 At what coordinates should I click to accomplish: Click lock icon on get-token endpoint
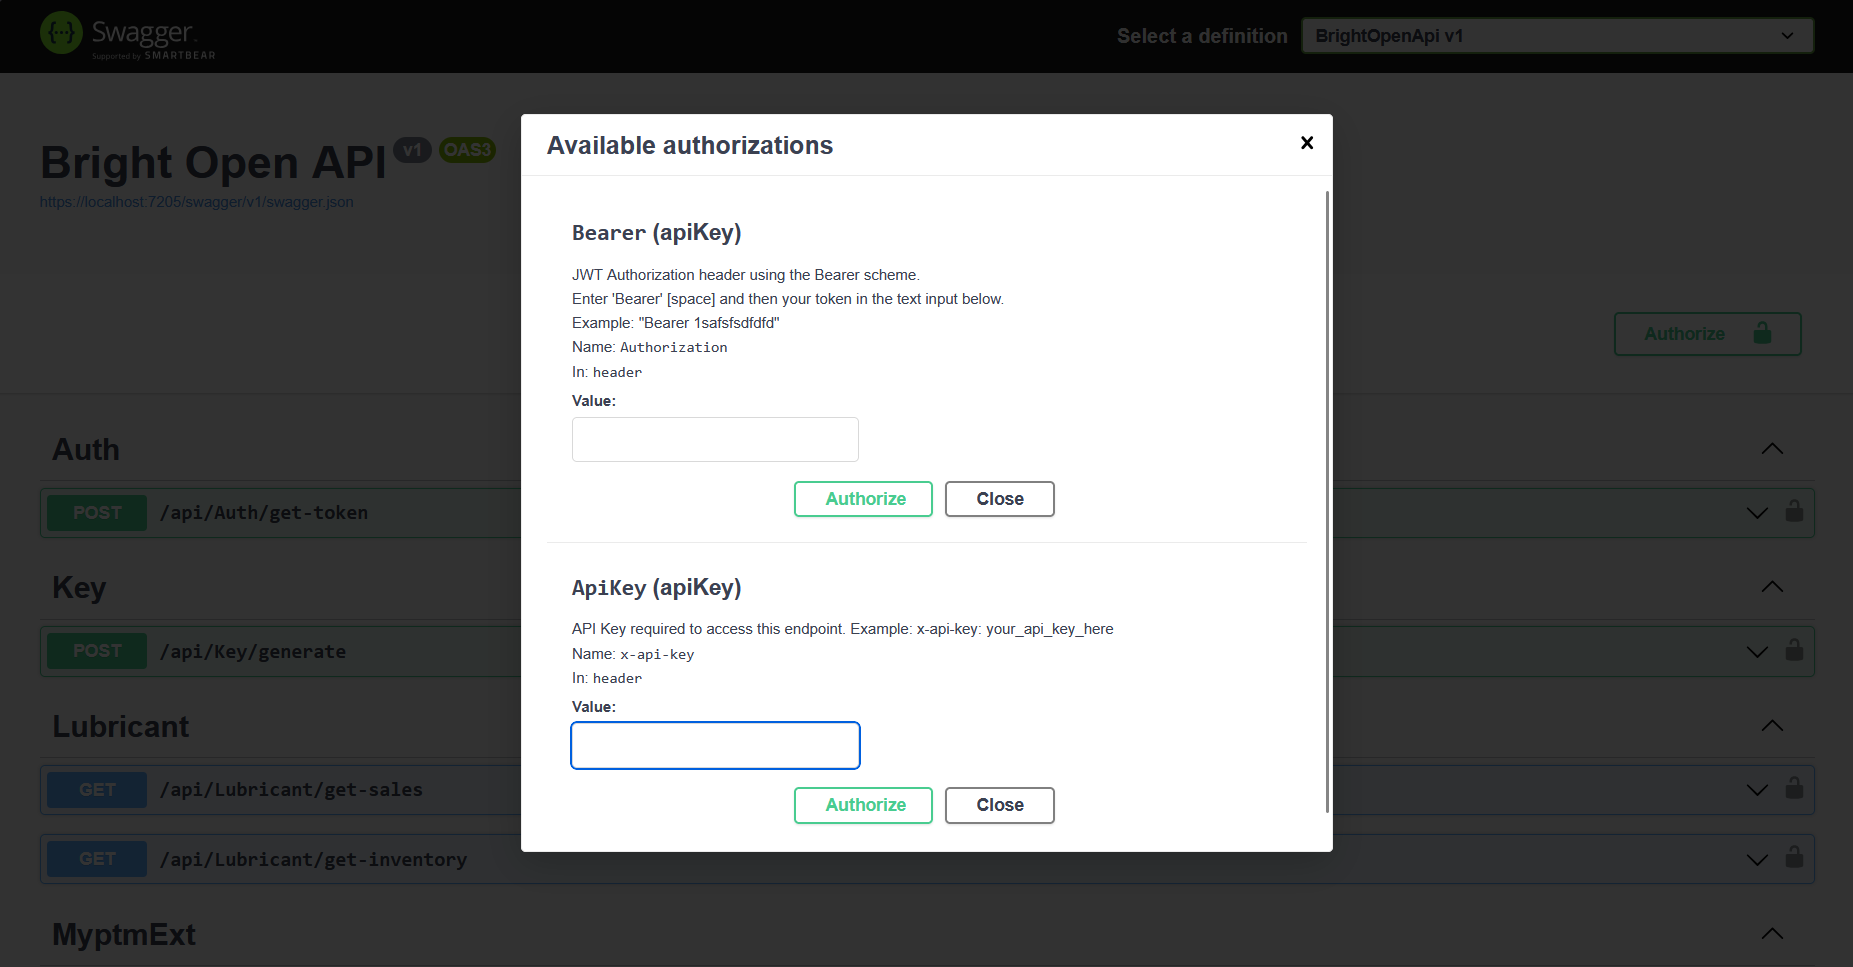(1794, 512)
